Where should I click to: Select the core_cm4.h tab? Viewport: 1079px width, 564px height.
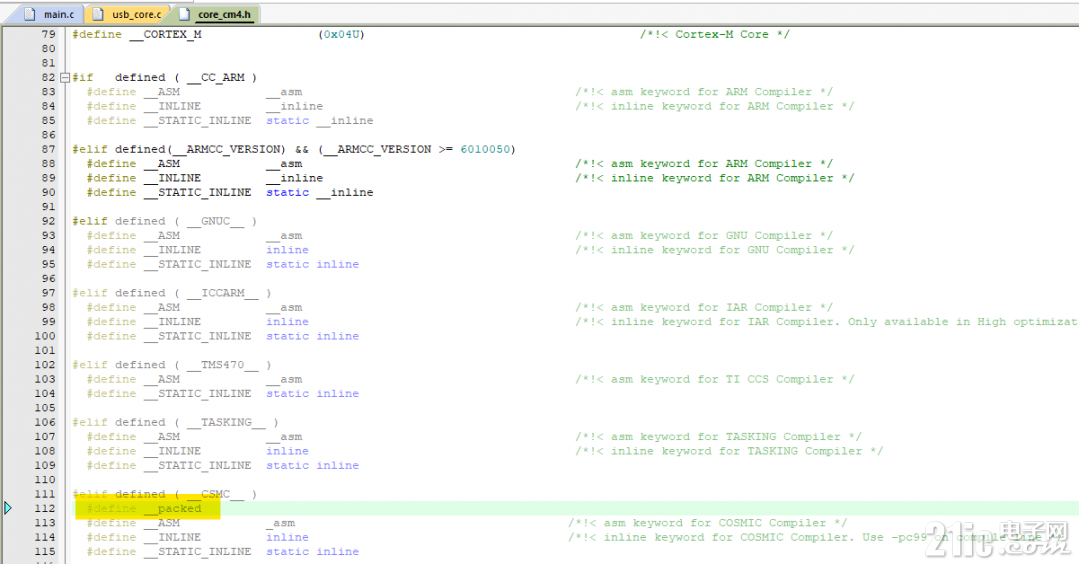tap(216, 14)
